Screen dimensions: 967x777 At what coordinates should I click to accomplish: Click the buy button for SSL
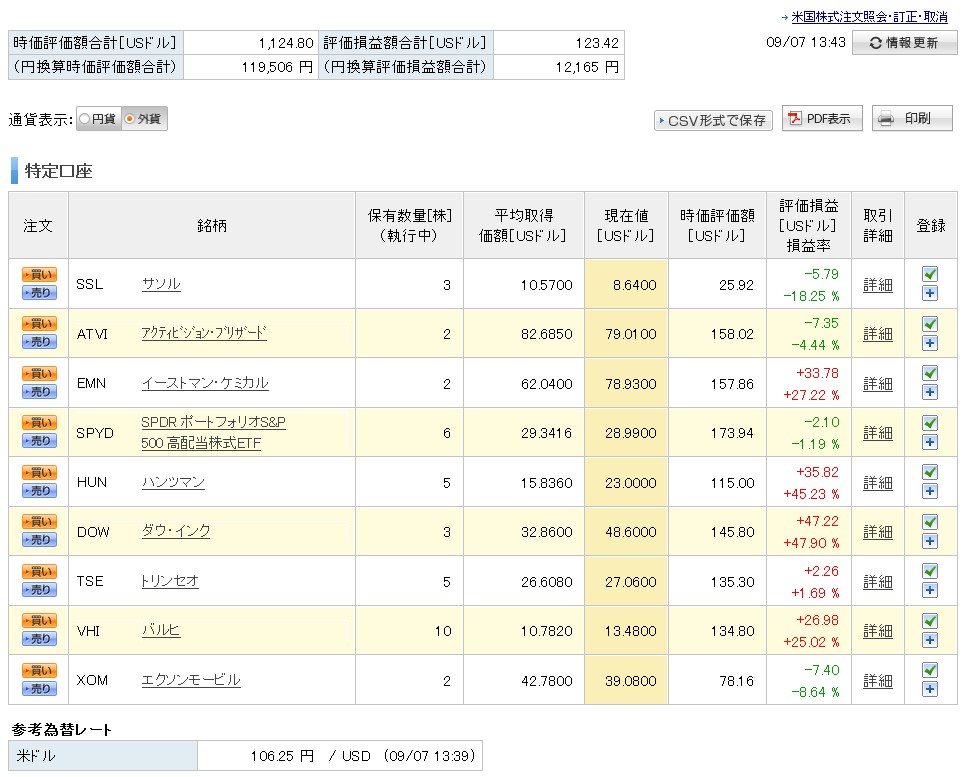tap(39, 274)
